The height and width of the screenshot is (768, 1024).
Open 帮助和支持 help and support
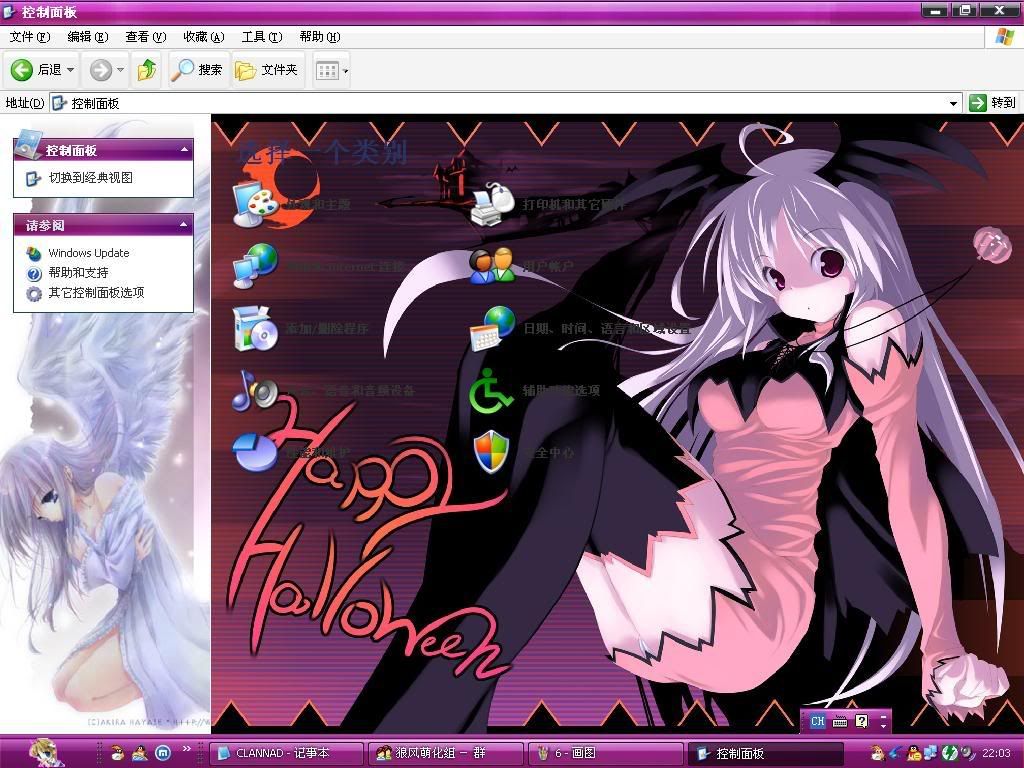click(x=78, y=272)
